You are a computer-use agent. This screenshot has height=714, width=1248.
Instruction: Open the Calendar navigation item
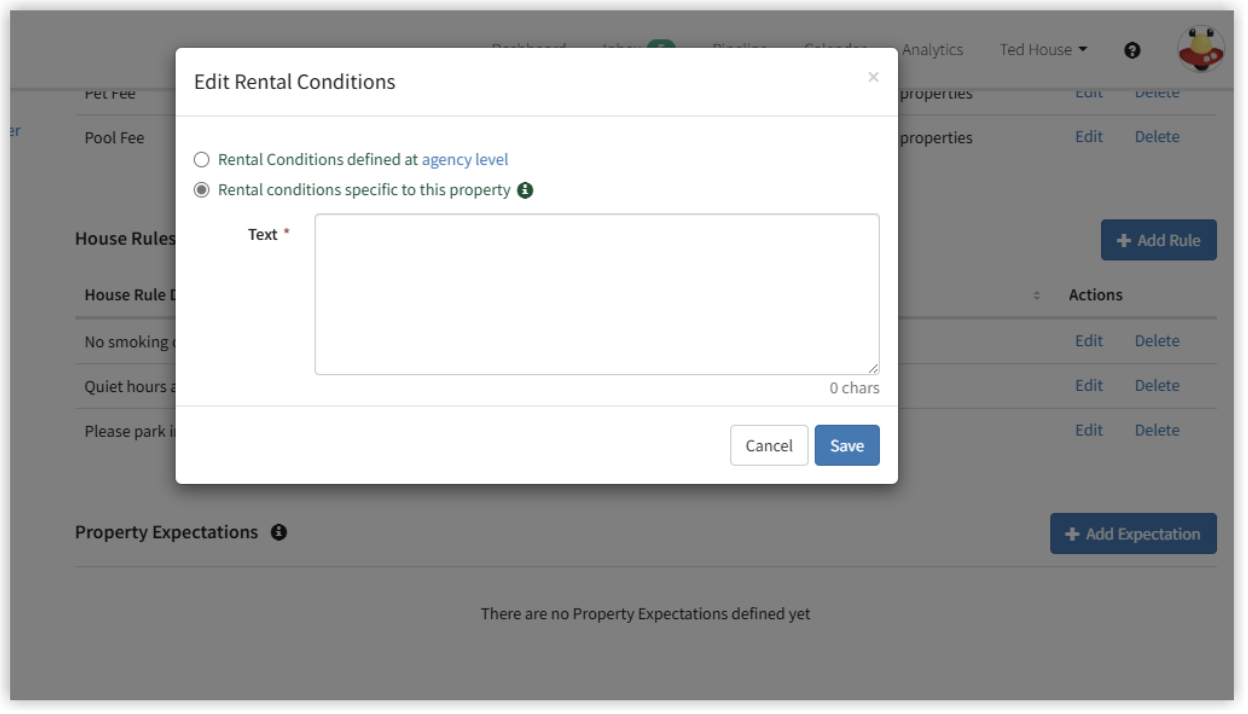pos(834,49)
